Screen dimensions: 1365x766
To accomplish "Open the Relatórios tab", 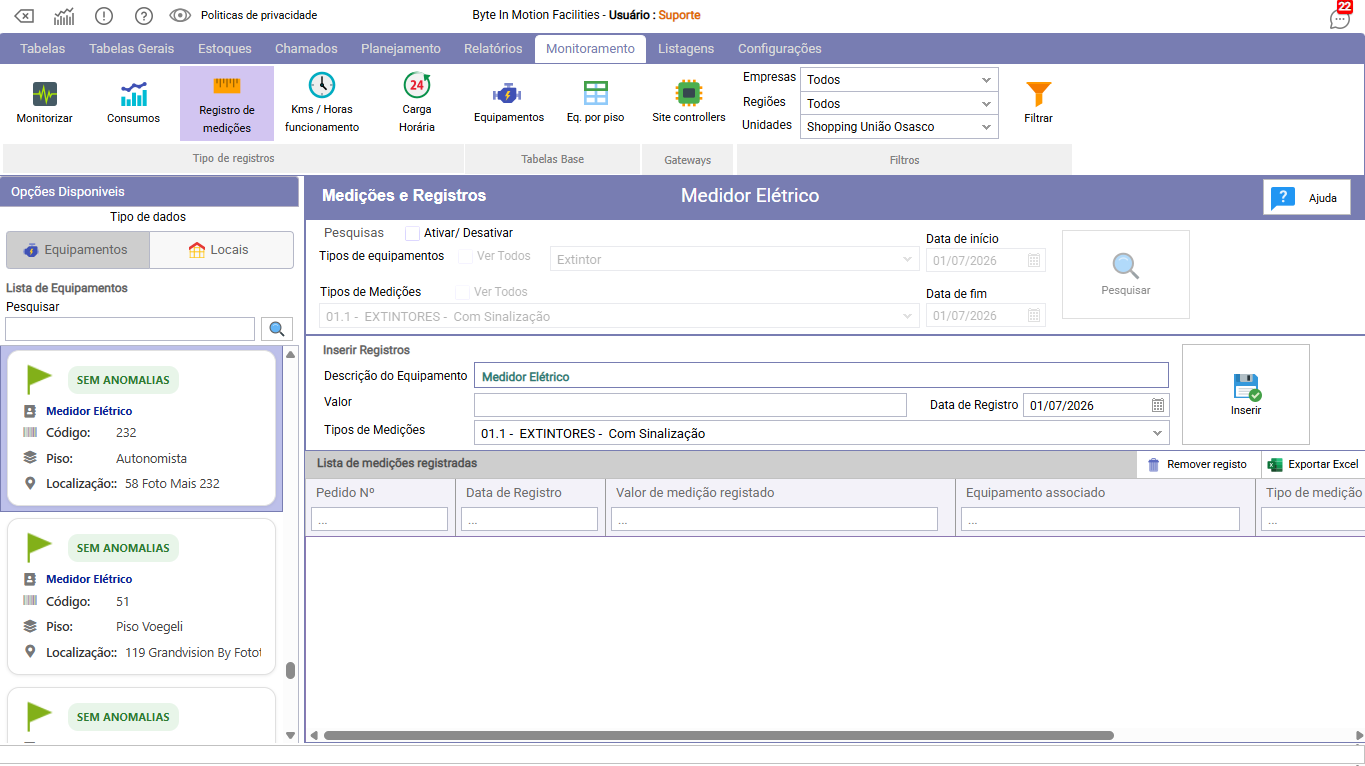I will pyautogui.click(x=493, y=48).
